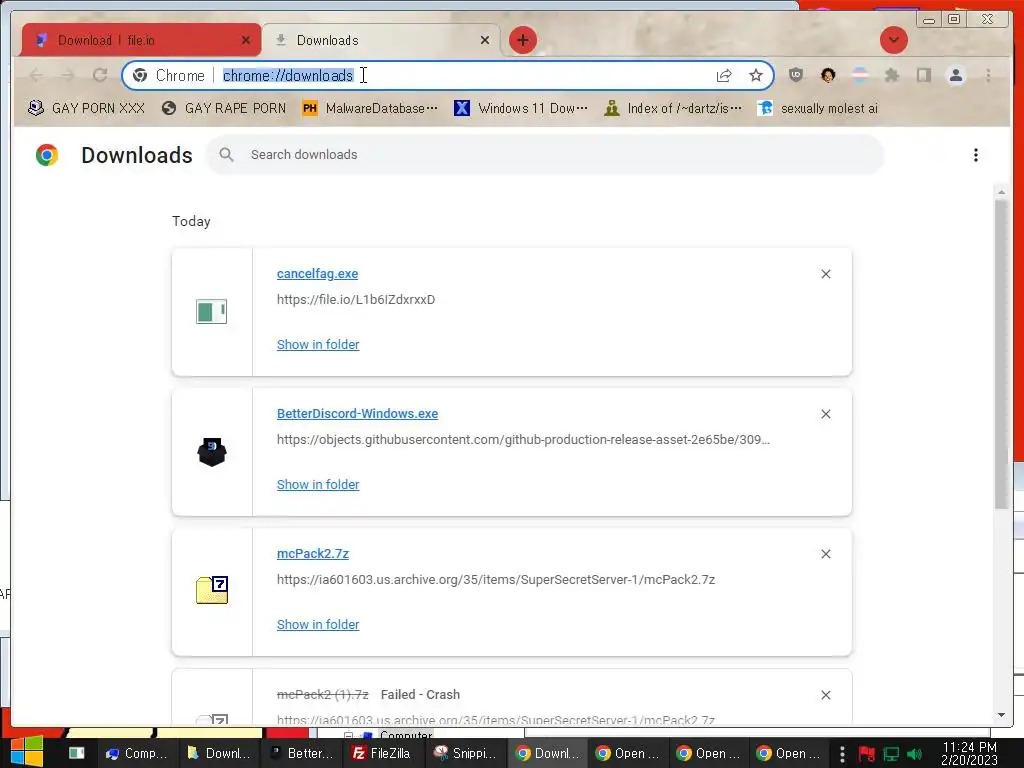The width and height of the screenshot is (1024, 768).
Task: Open Downloads page more actions menu
Action: click(976, 155)
